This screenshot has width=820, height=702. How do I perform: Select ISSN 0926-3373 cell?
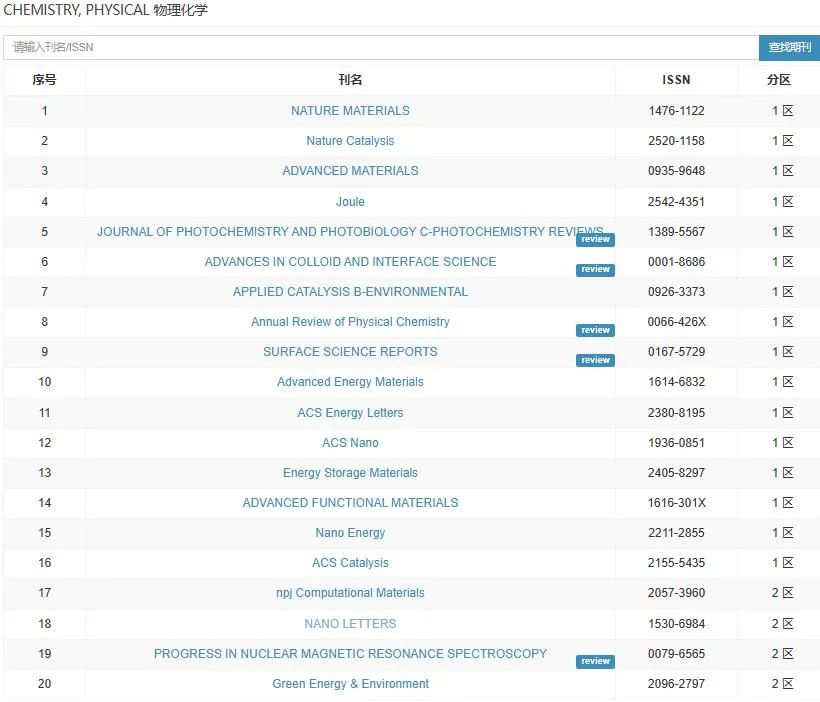(676, 291)
